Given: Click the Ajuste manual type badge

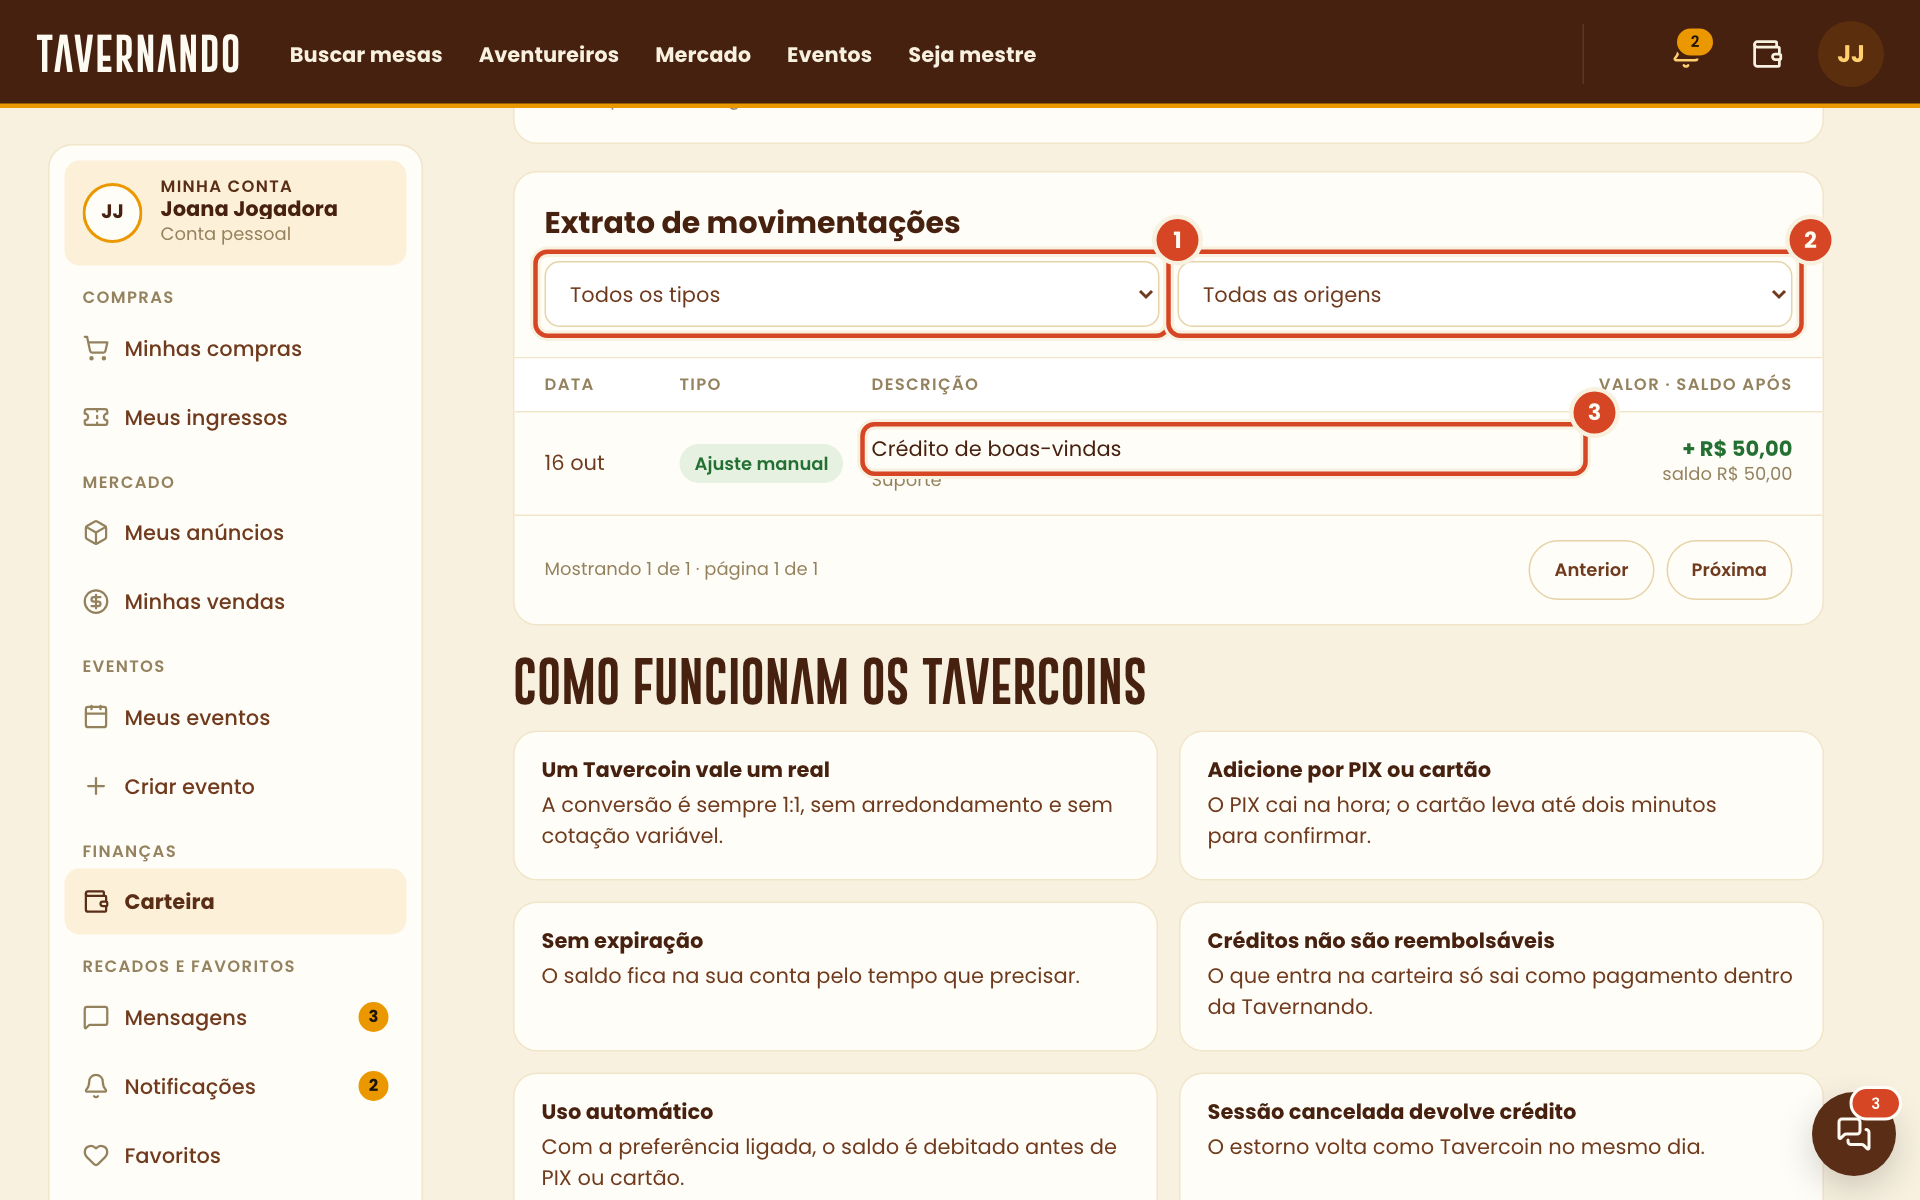Looking at the screenshot, I should pos(761,463).
